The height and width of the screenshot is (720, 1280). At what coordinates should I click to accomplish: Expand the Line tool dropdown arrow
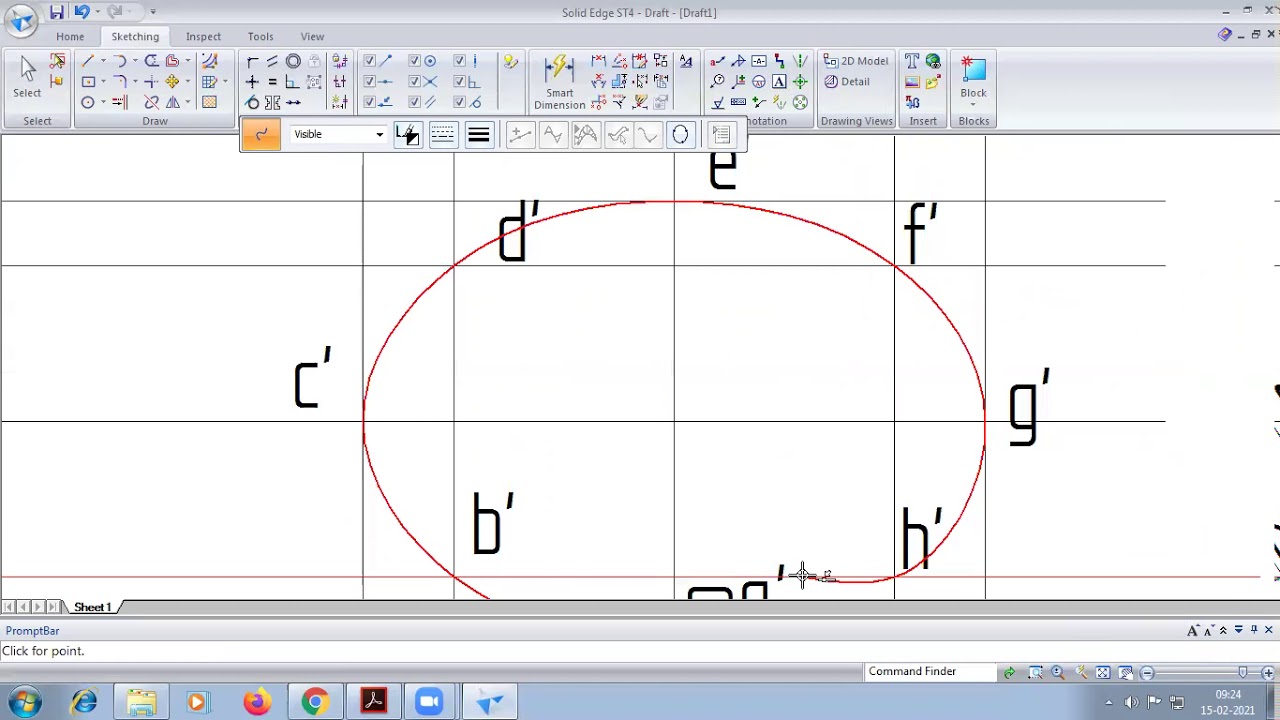(x=103, y=60)
